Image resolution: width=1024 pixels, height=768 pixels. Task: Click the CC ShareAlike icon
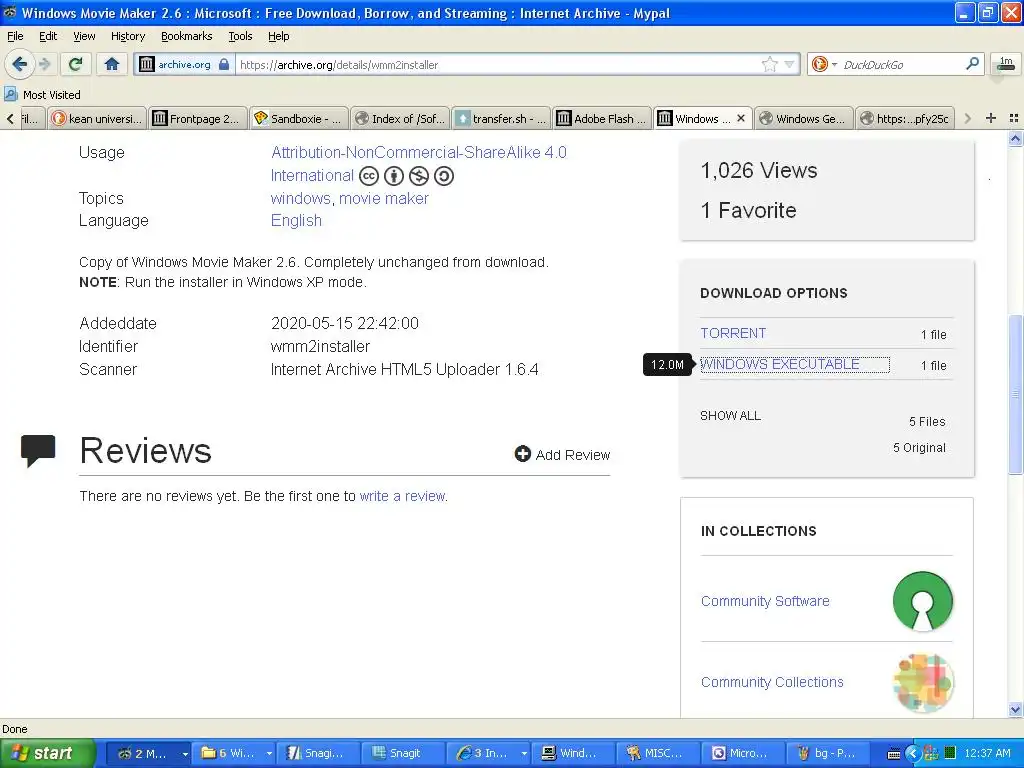(443, 176)
